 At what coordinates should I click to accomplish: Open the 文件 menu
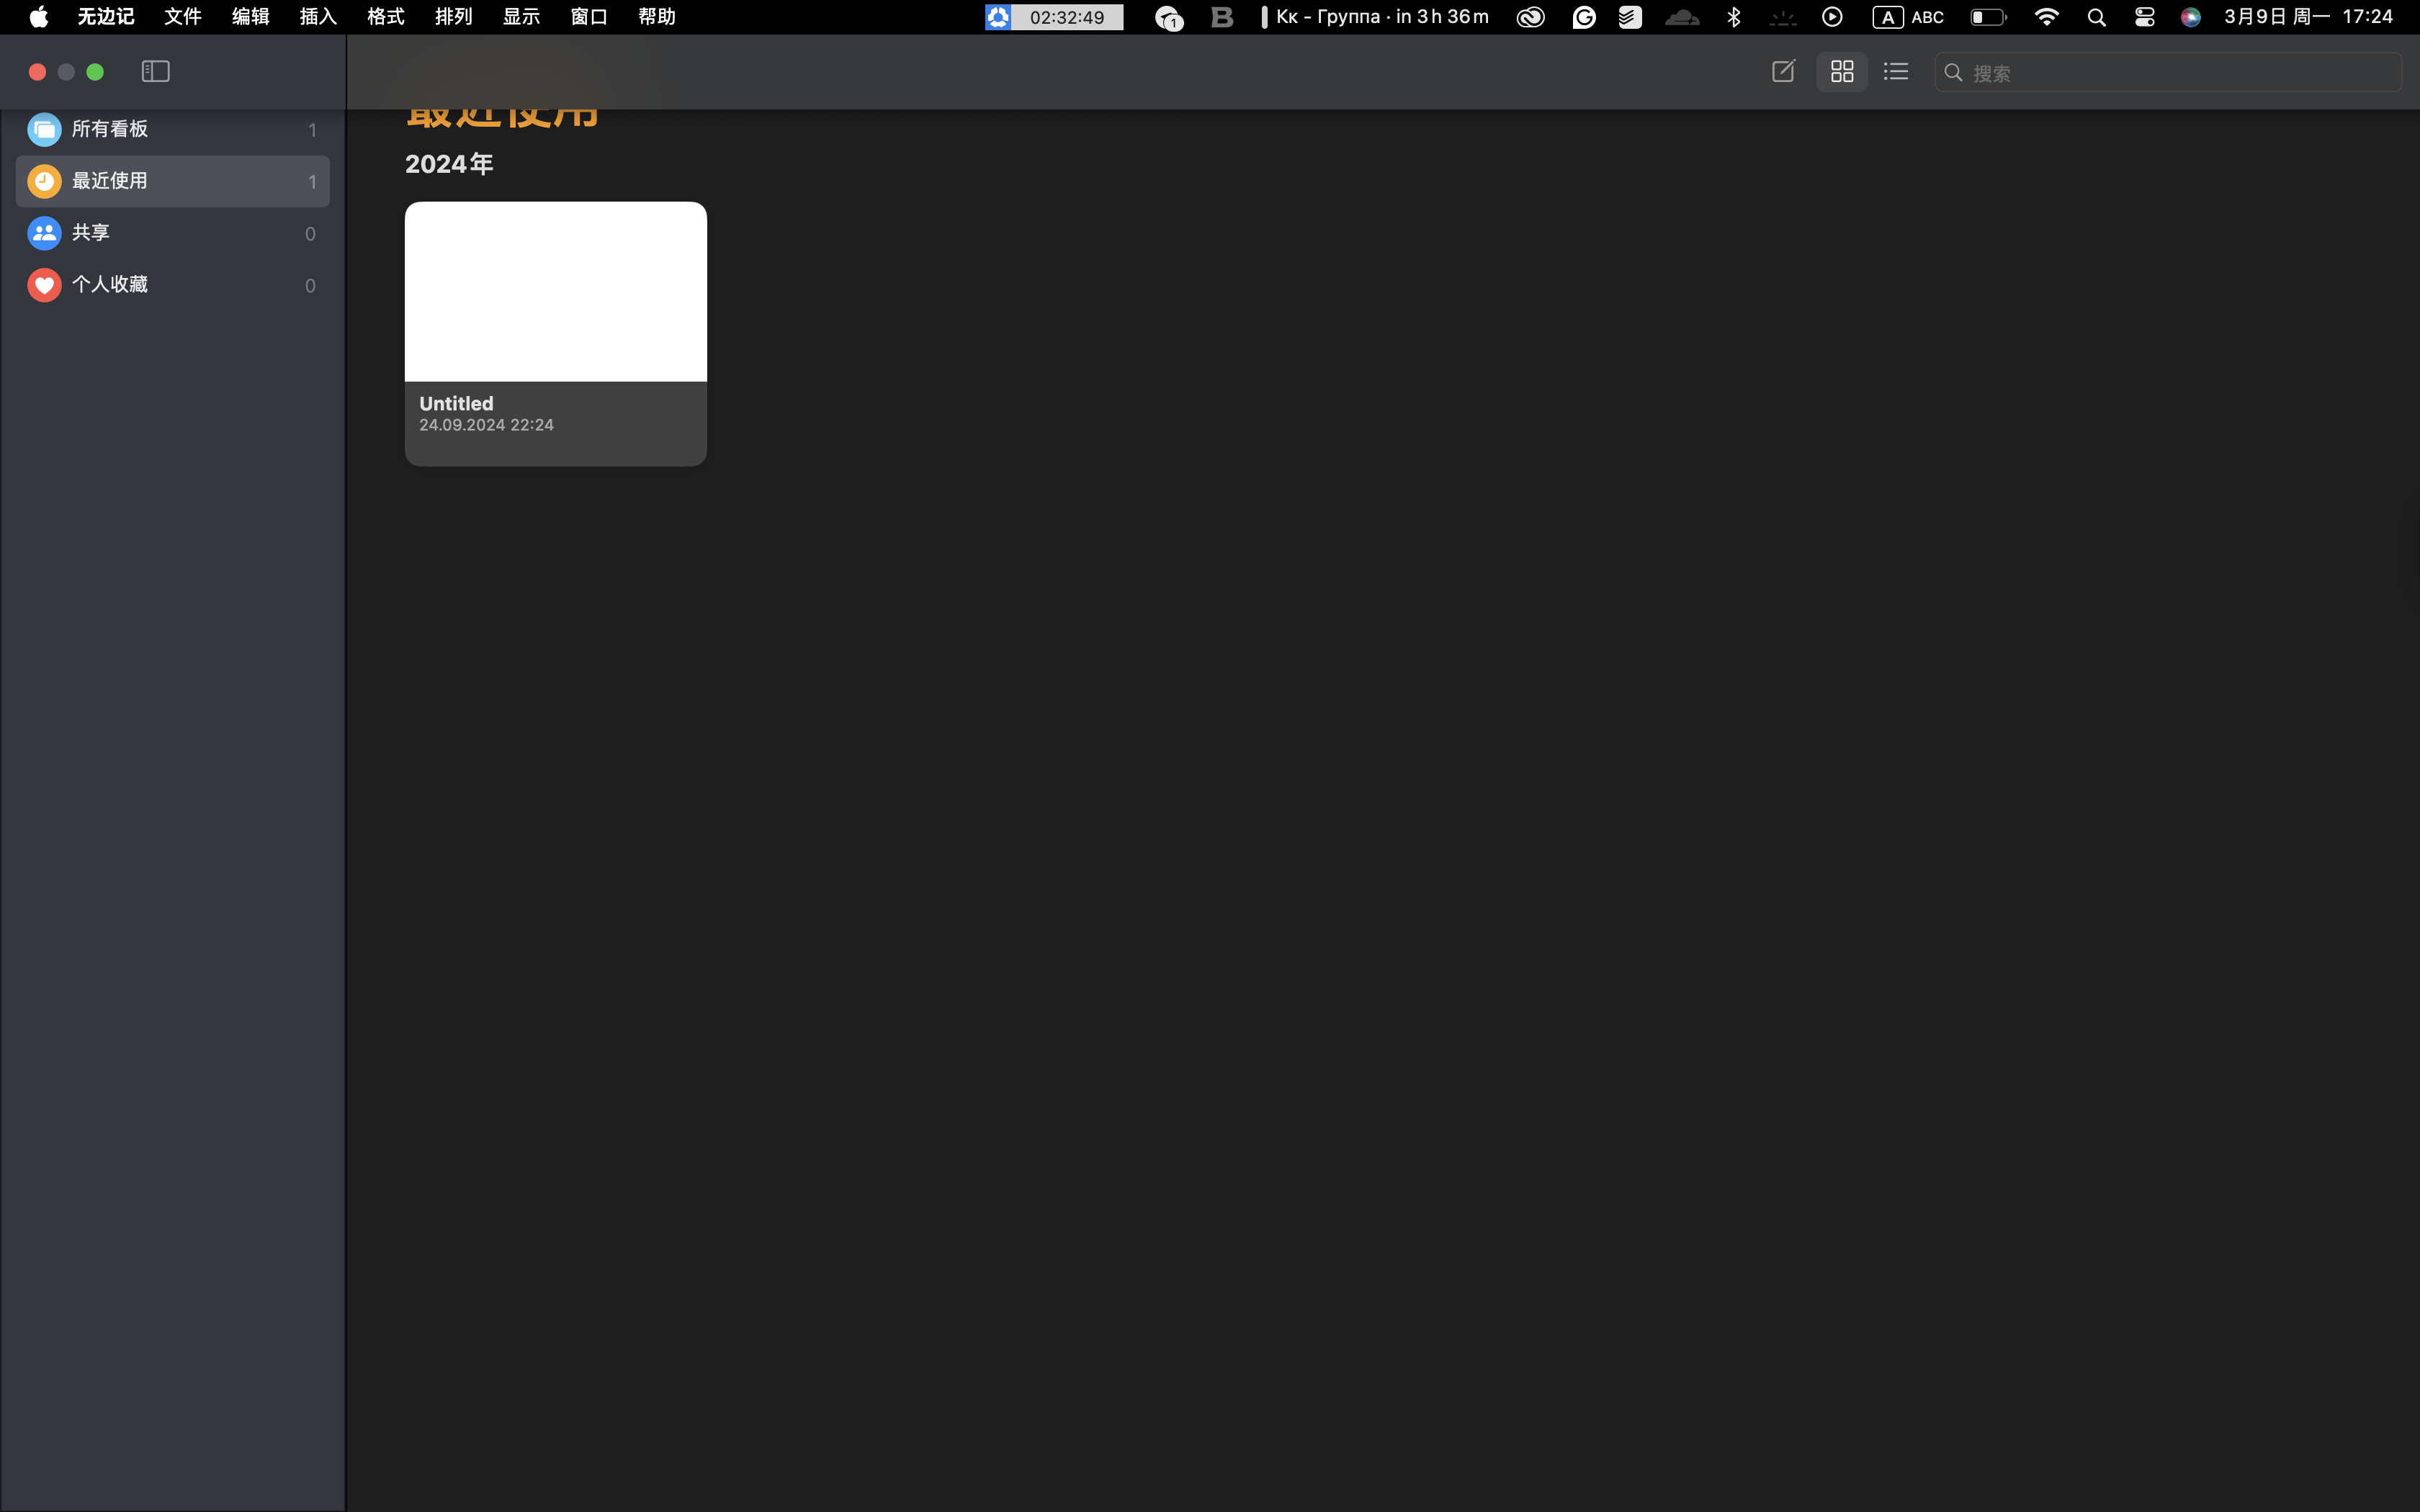[x=183, y=17]
